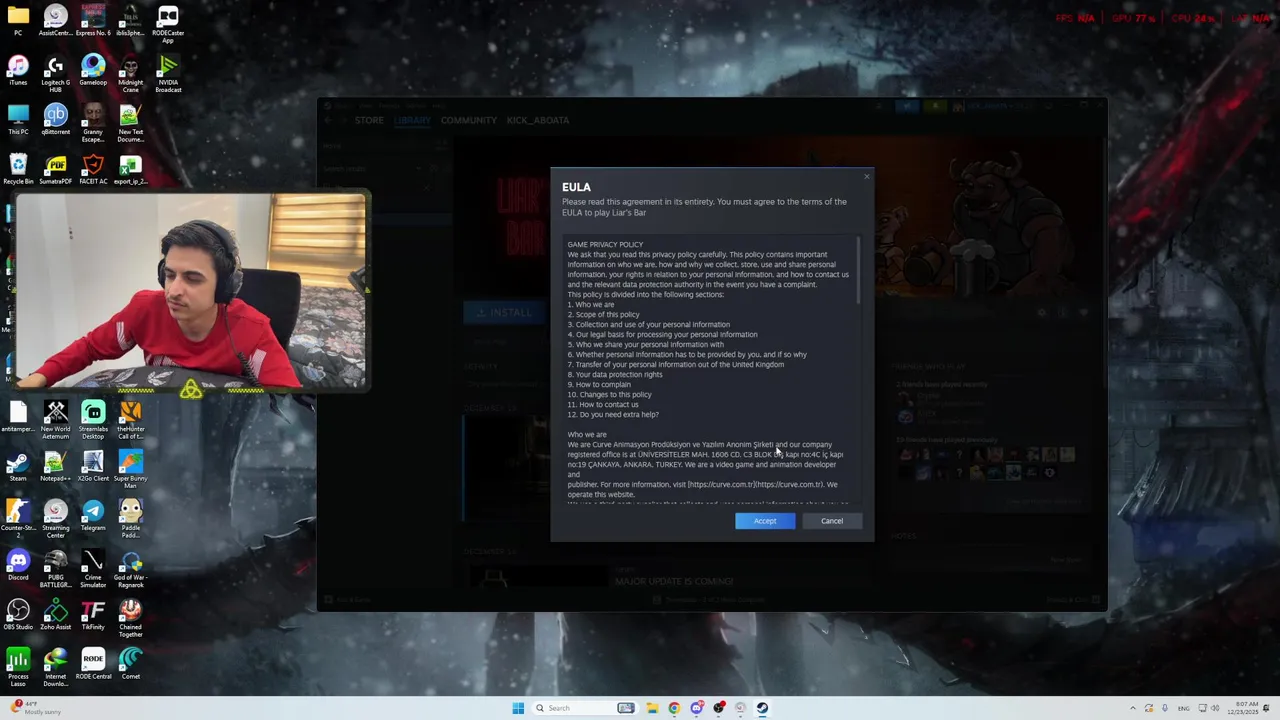
Task: Launch New World Aeternum shortcut
Action: coord(55,420)
